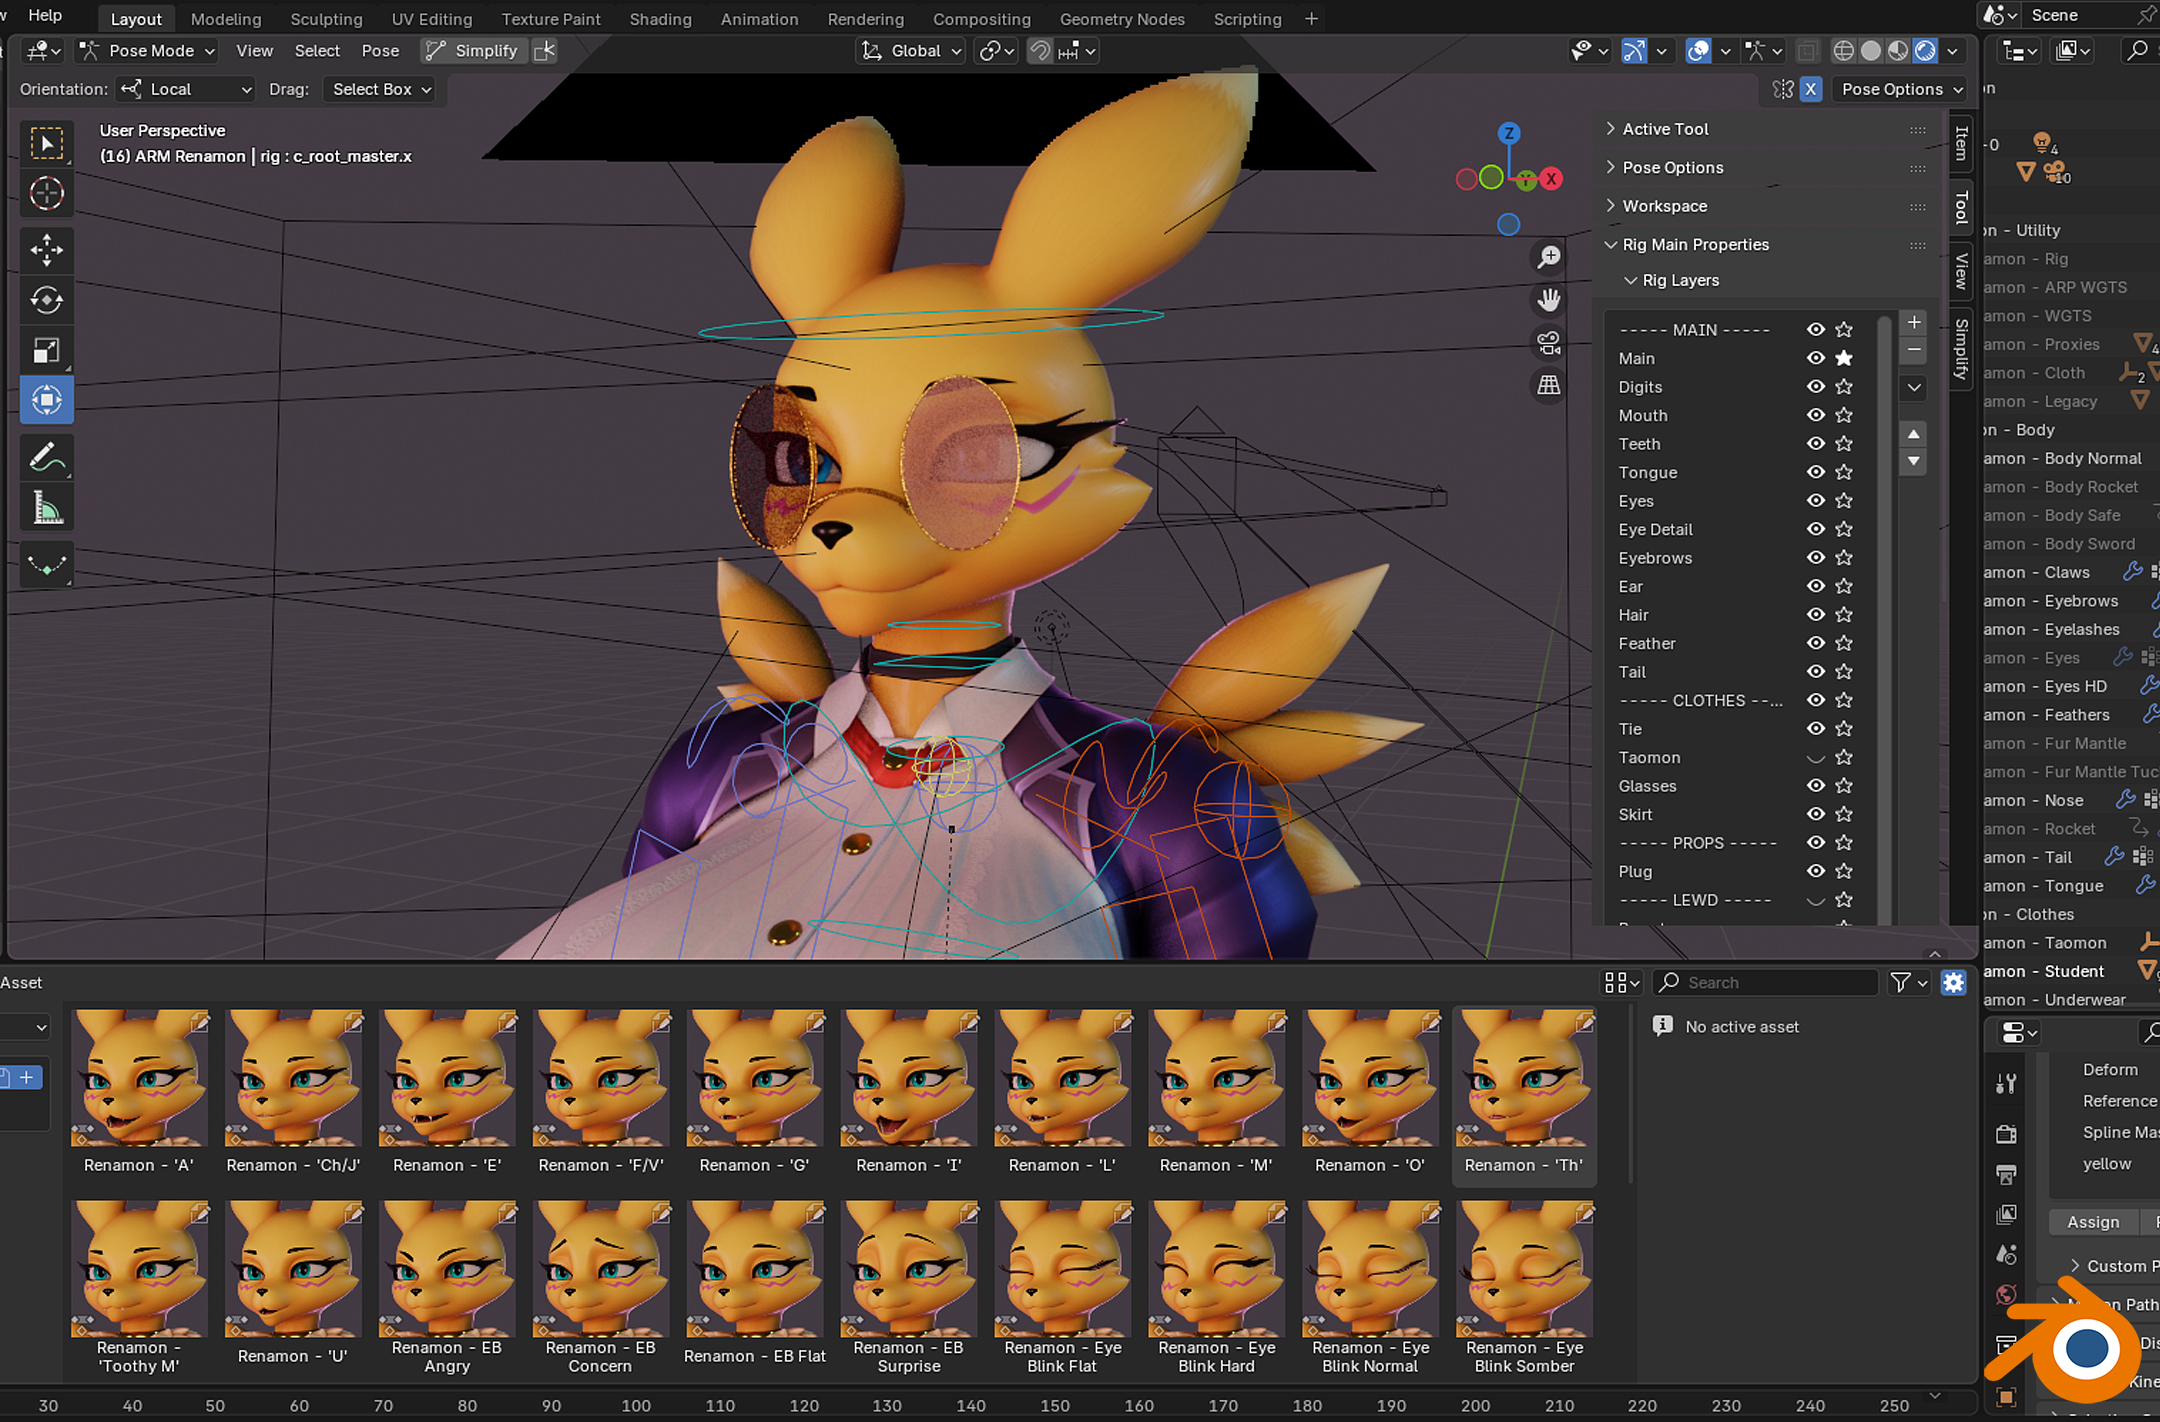Image resolution: width=2160 pixels, height=1422 pixels.
Task: Select the Measure tool
Action: click(47, 507)
